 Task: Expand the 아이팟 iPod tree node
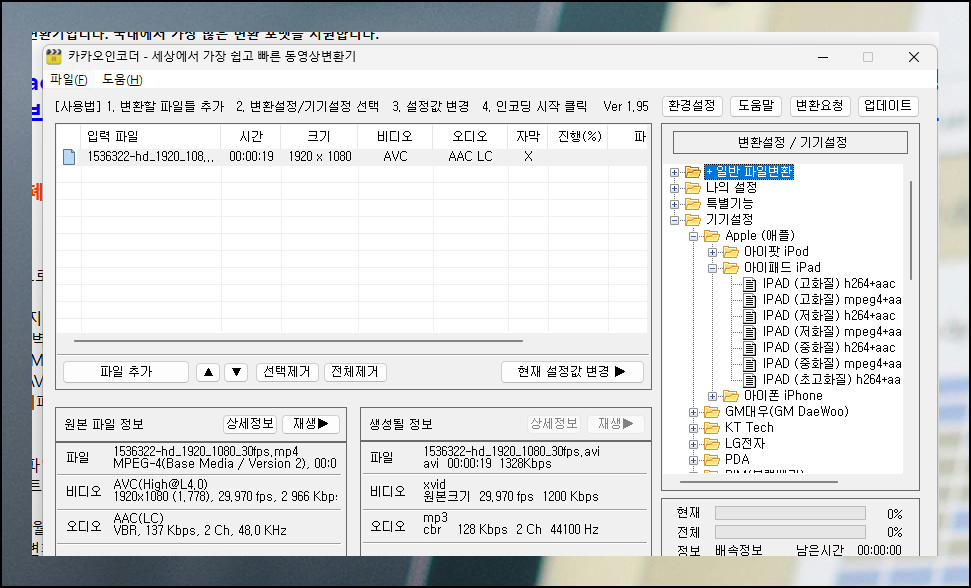click(x=713, y=252)
